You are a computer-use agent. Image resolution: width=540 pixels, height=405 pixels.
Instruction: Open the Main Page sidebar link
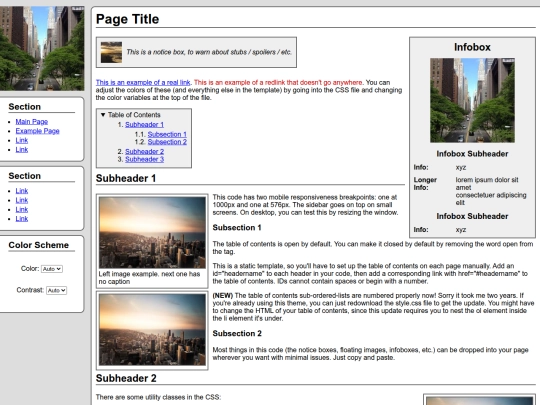(x=32, y=122)
